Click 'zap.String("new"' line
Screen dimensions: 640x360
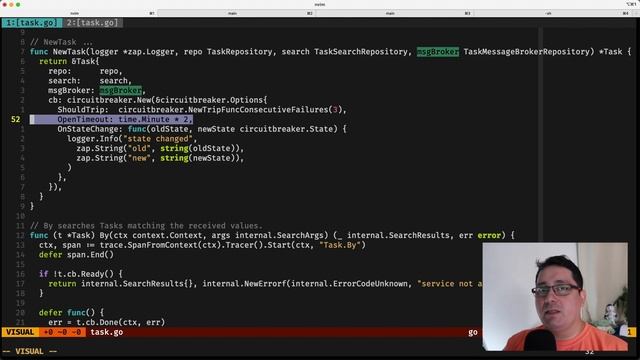(x=160, y=158)
